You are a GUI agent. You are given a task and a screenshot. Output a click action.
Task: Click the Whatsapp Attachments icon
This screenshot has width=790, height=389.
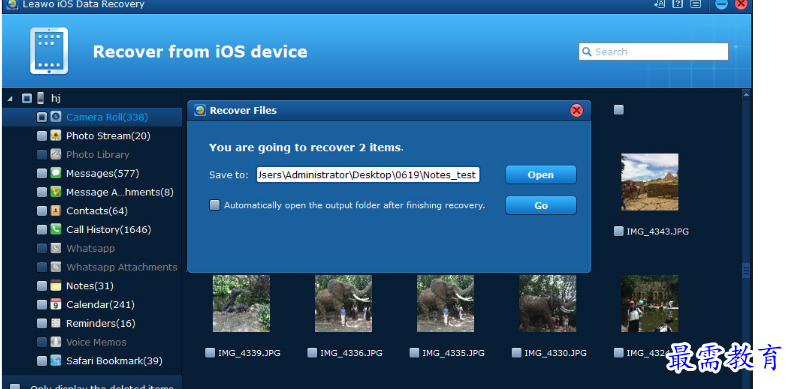point(56,267)
